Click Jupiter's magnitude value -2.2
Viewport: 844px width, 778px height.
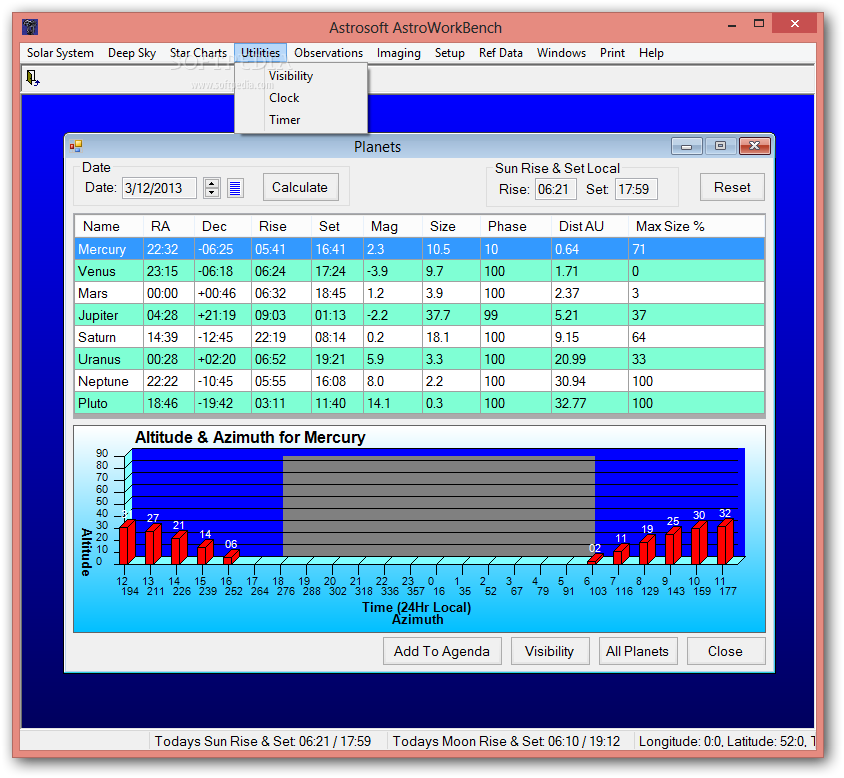(393, 316)
